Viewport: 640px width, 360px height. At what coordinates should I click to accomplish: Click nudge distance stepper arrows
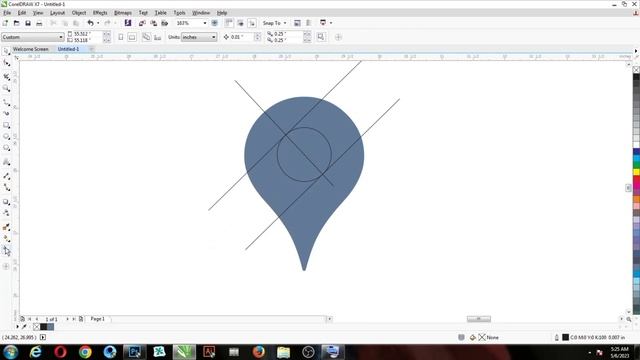tap(257, 37)
